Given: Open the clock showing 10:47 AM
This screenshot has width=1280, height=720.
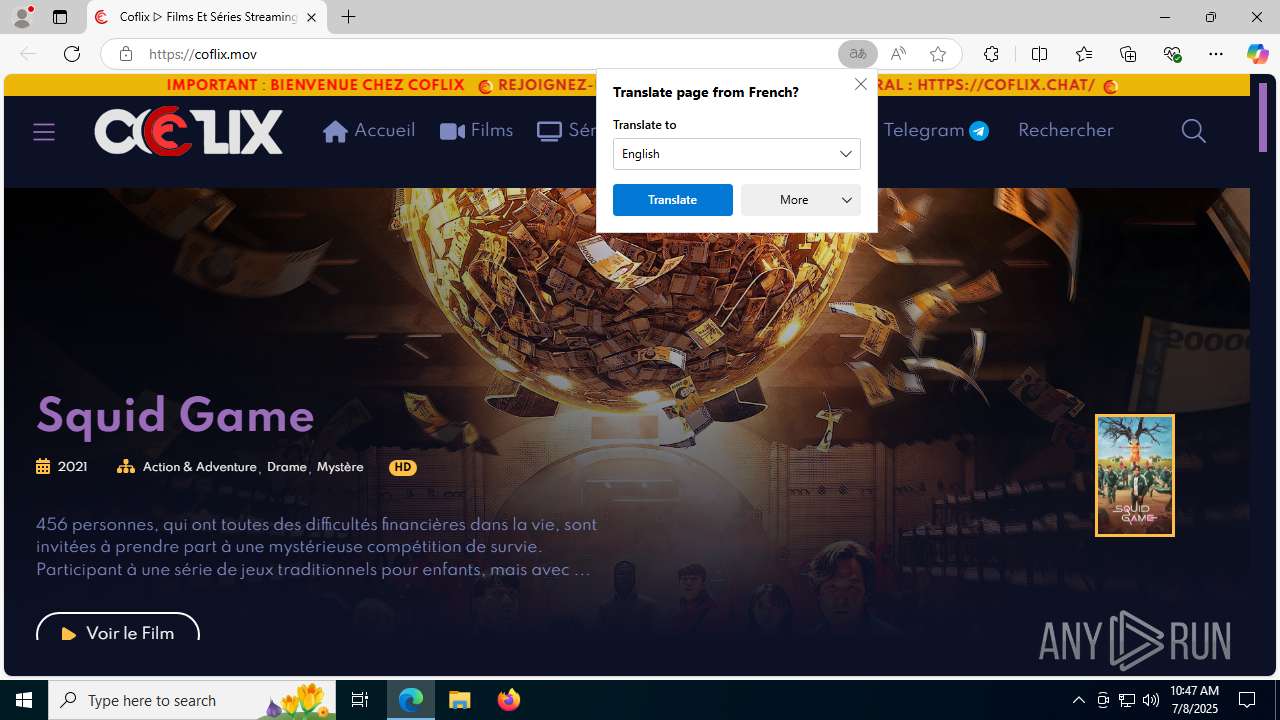Looking at the screenshot, I should [1194, 700].
